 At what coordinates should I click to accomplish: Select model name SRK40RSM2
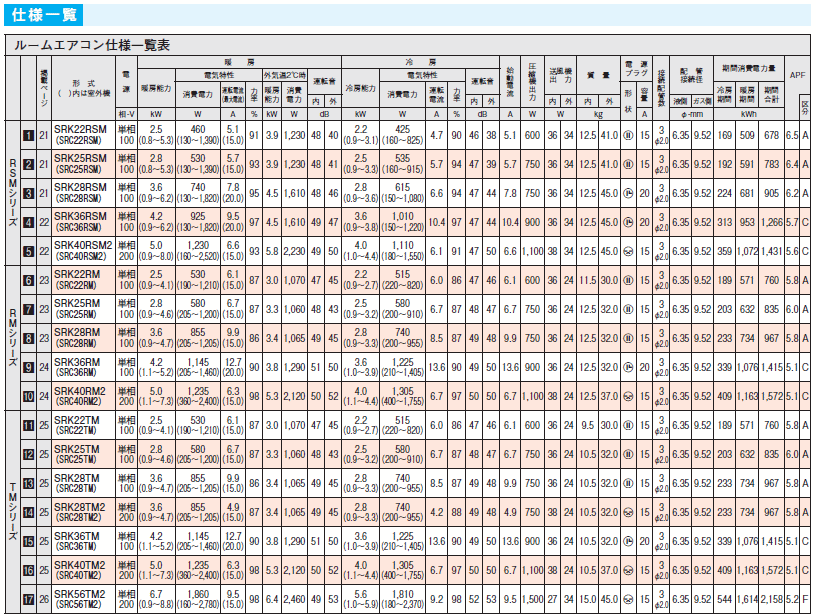point(83,246)
